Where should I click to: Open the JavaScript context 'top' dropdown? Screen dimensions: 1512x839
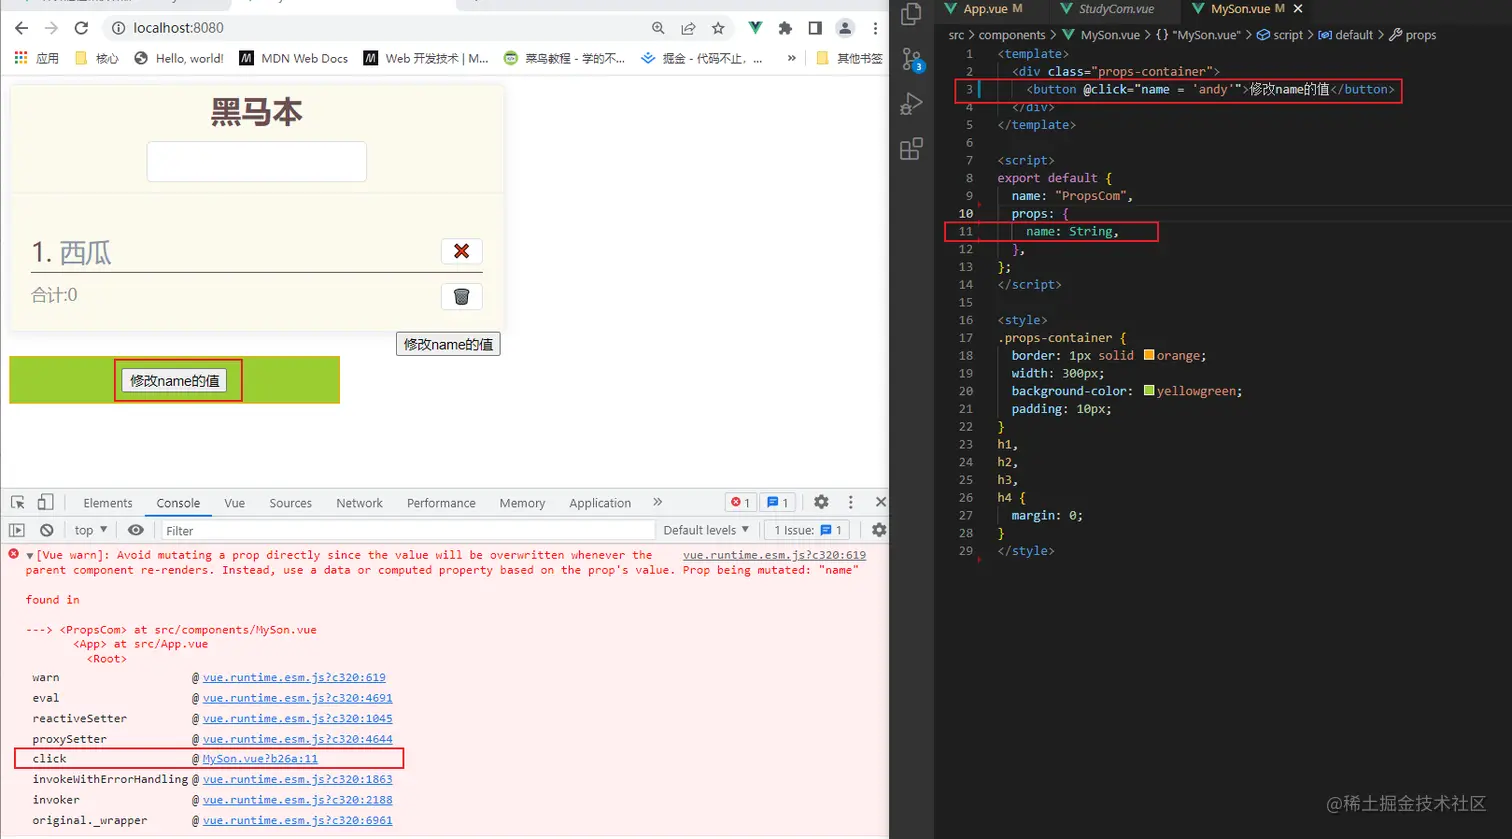coord(91,530)
